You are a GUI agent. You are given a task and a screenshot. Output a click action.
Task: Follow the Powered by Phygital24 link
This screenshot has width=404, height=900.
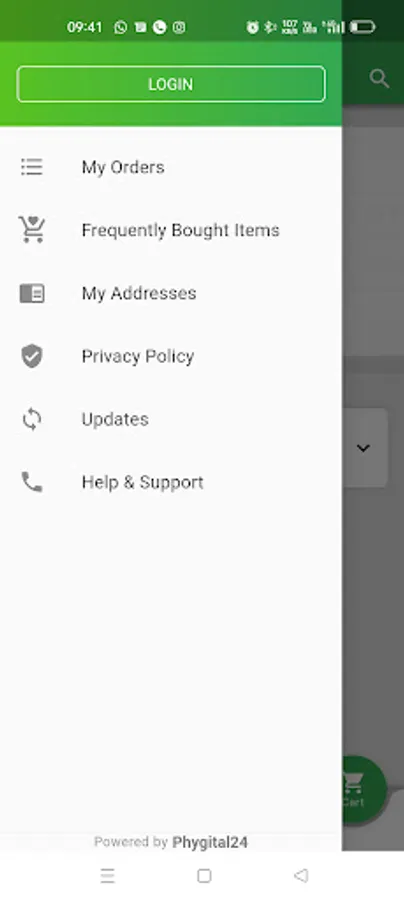(171, 842)
